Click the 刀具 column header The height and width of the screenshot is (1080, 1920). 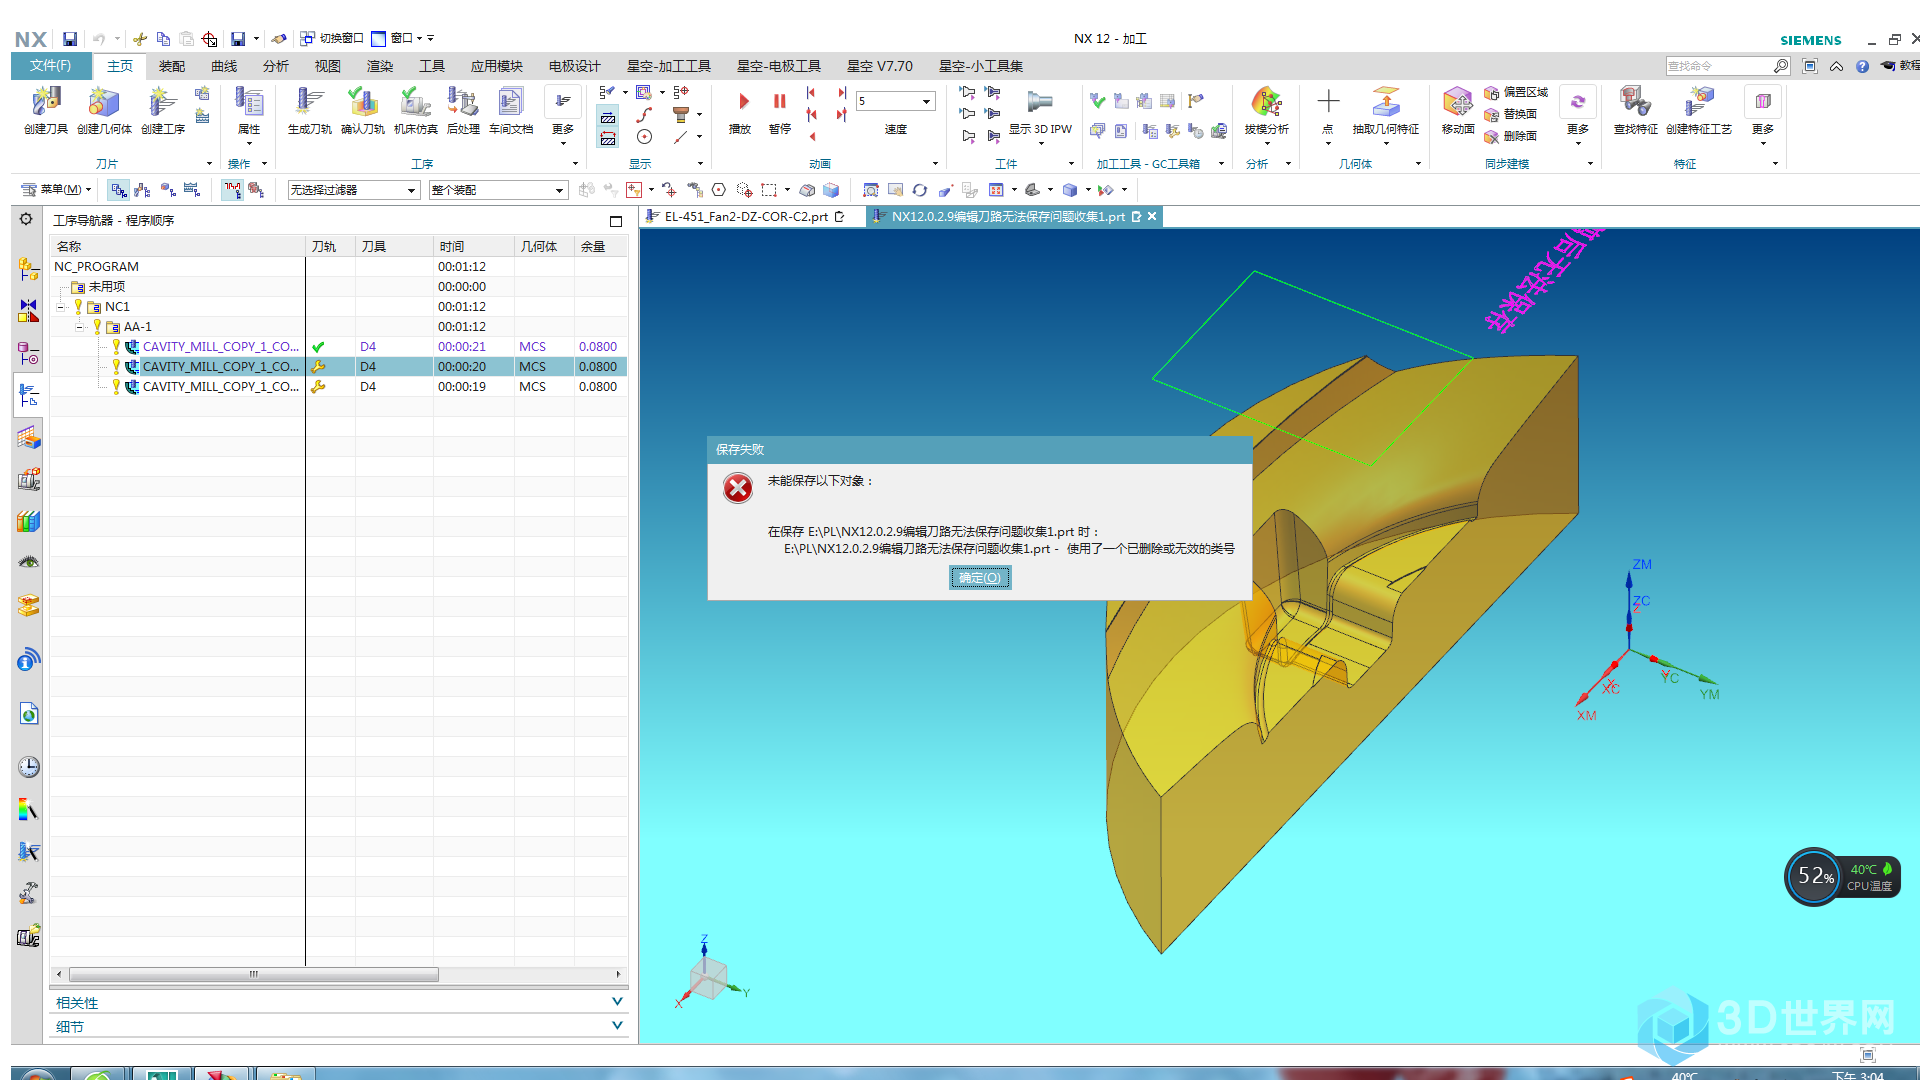[x=394, y=246]
